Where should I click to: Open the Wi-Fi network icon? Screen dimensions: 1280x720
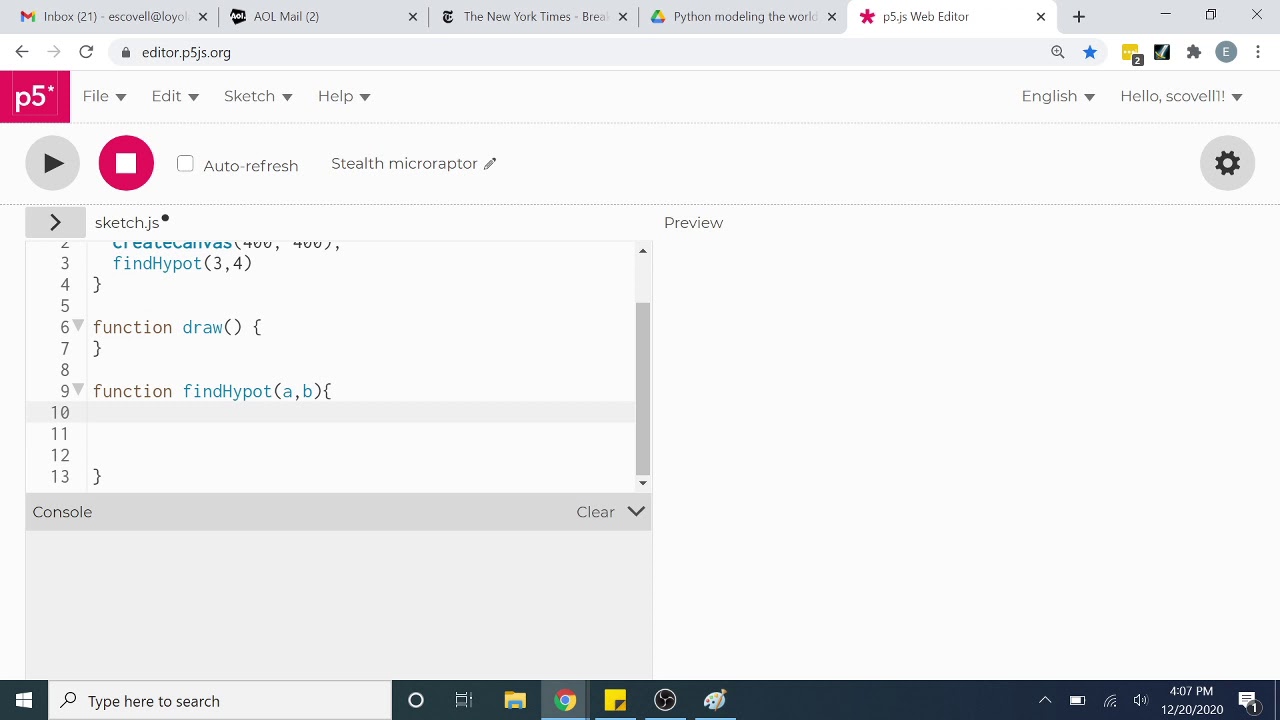pos(1110,700)
